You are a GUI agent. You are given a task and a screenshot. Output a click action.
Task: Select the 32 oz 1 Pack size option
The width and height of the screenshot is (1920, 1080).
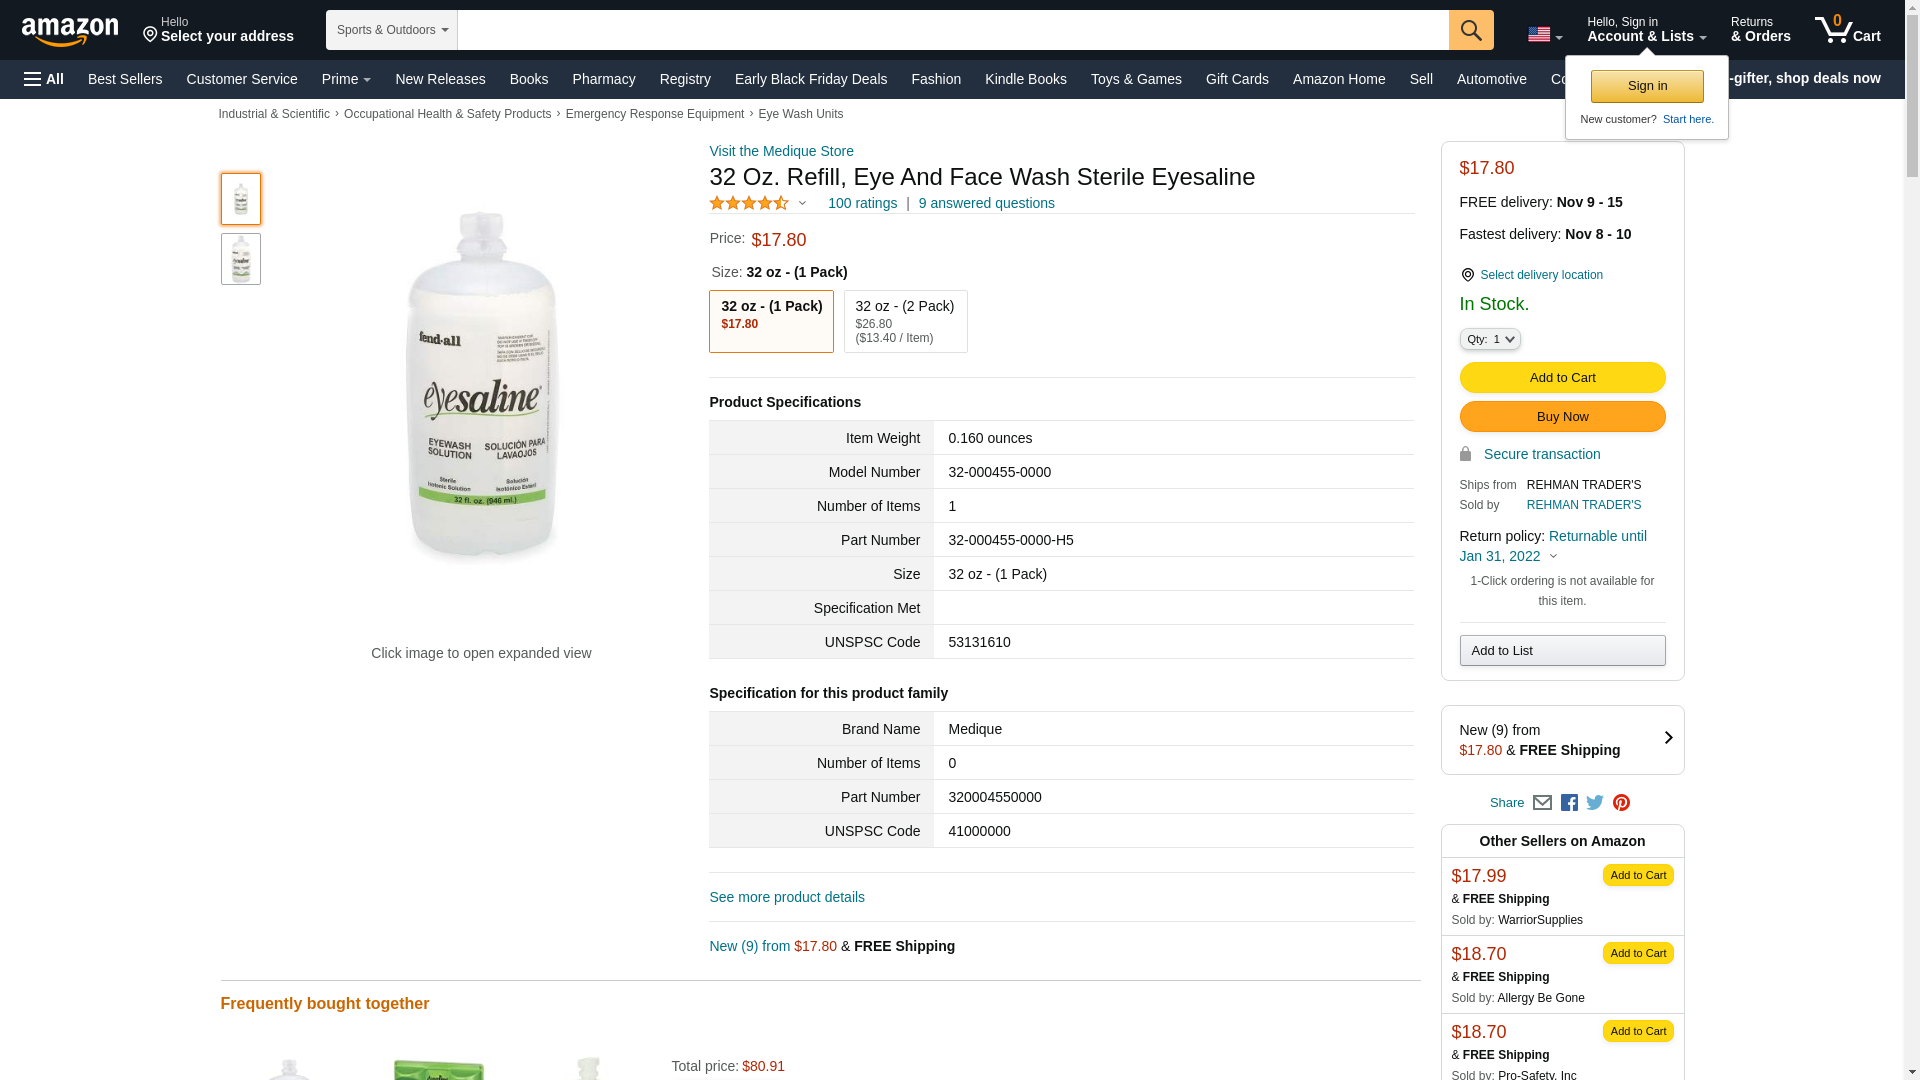point(771,321)
